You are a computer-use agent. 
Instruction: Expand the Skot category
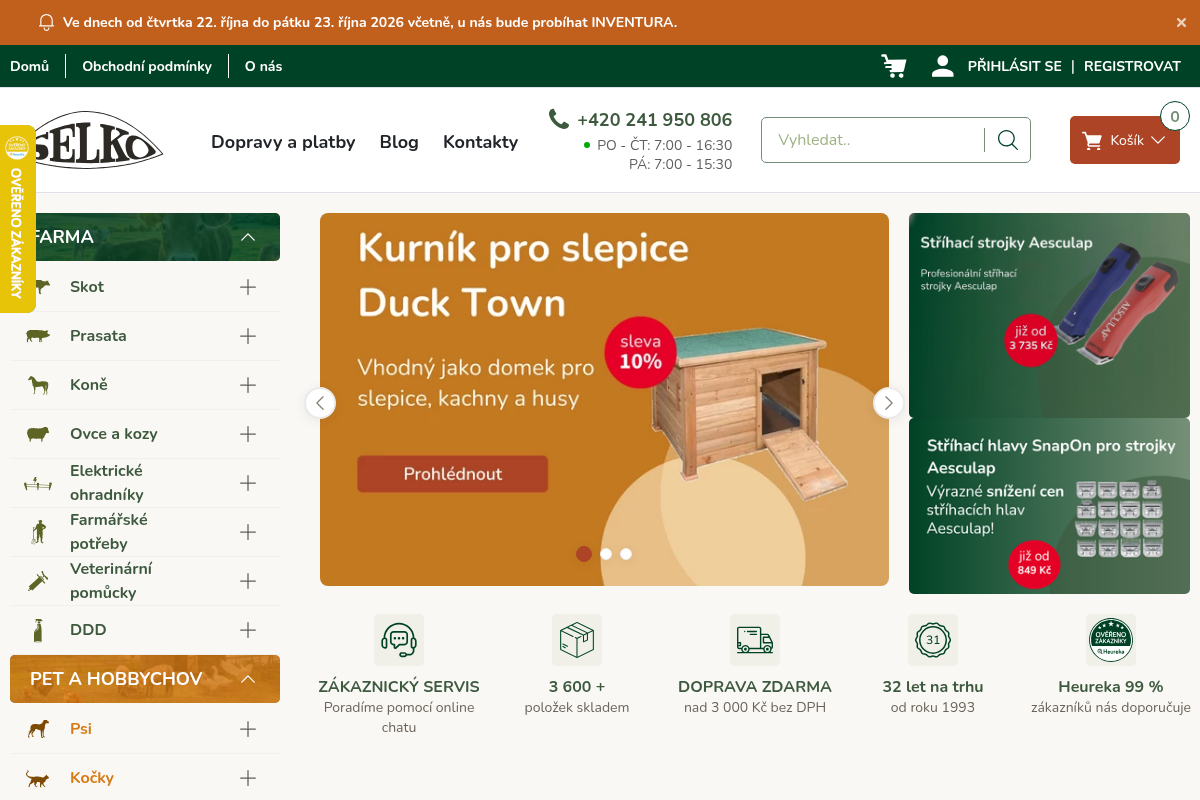tap(248, 287)
